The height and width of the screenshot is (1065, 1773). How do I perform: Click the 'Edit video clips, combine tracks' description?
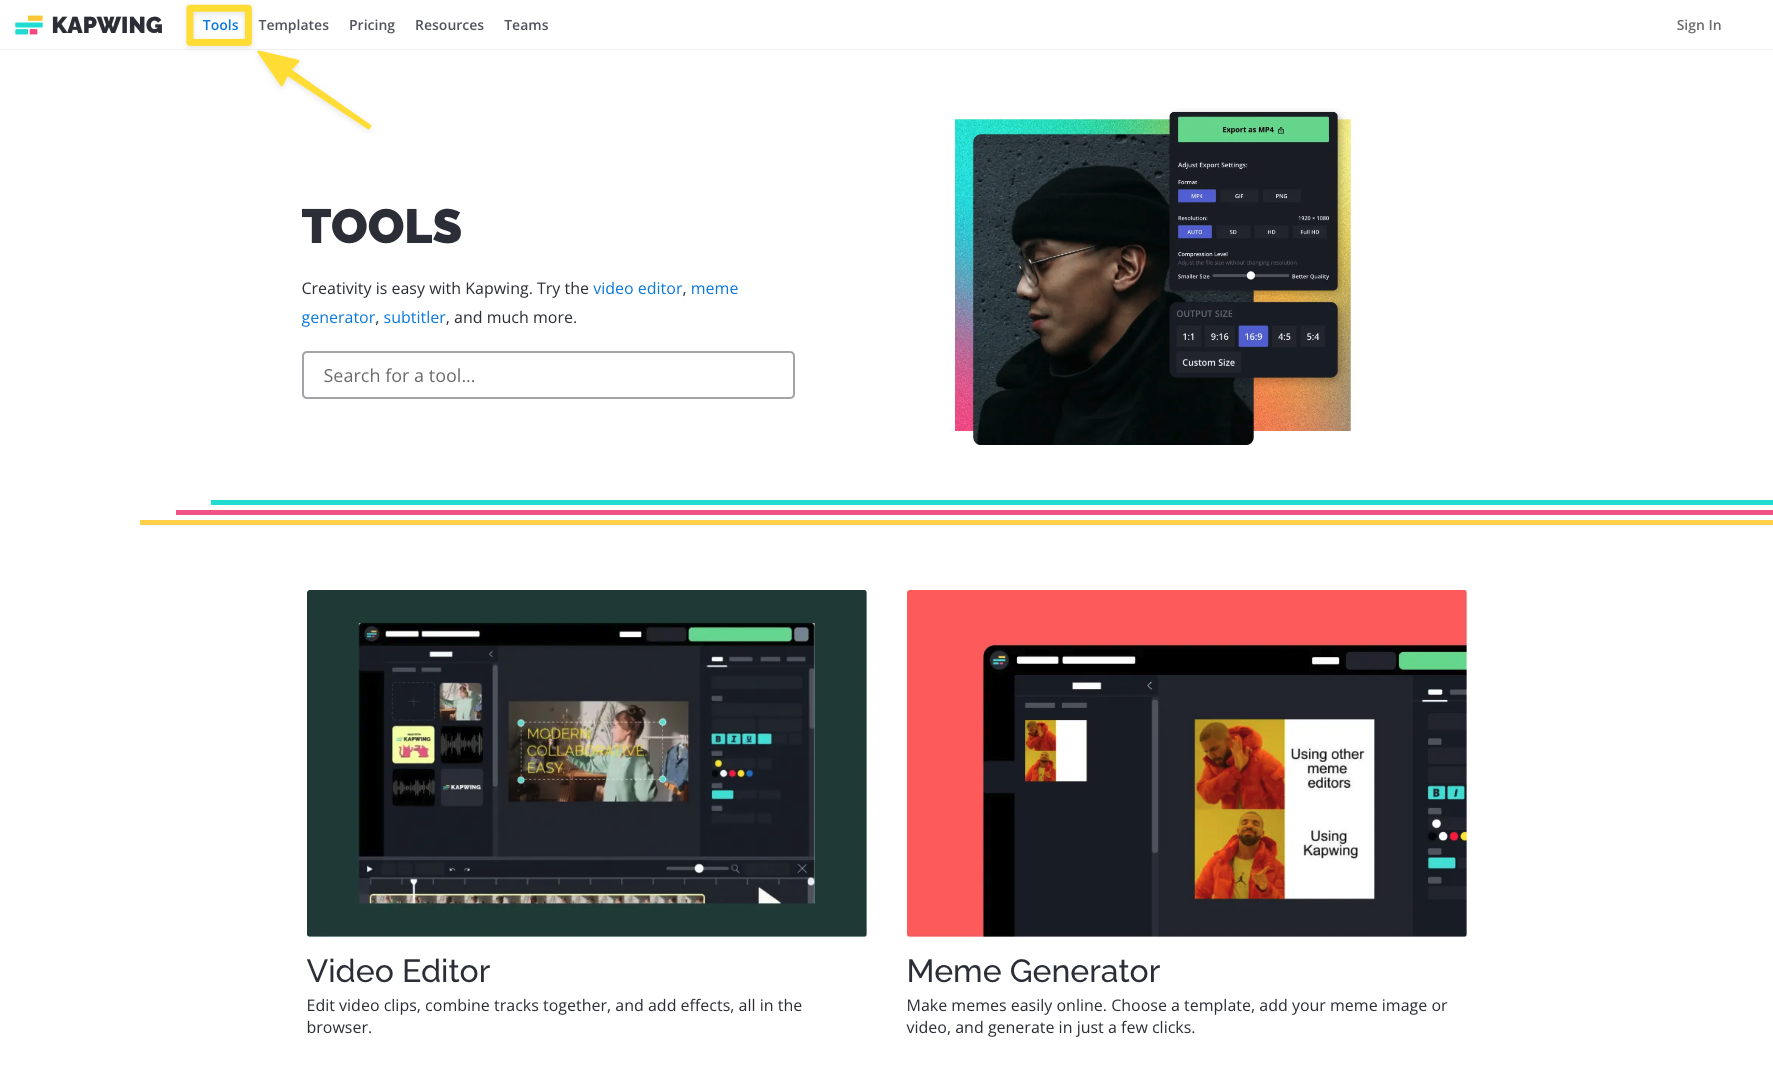[554, 1016]
